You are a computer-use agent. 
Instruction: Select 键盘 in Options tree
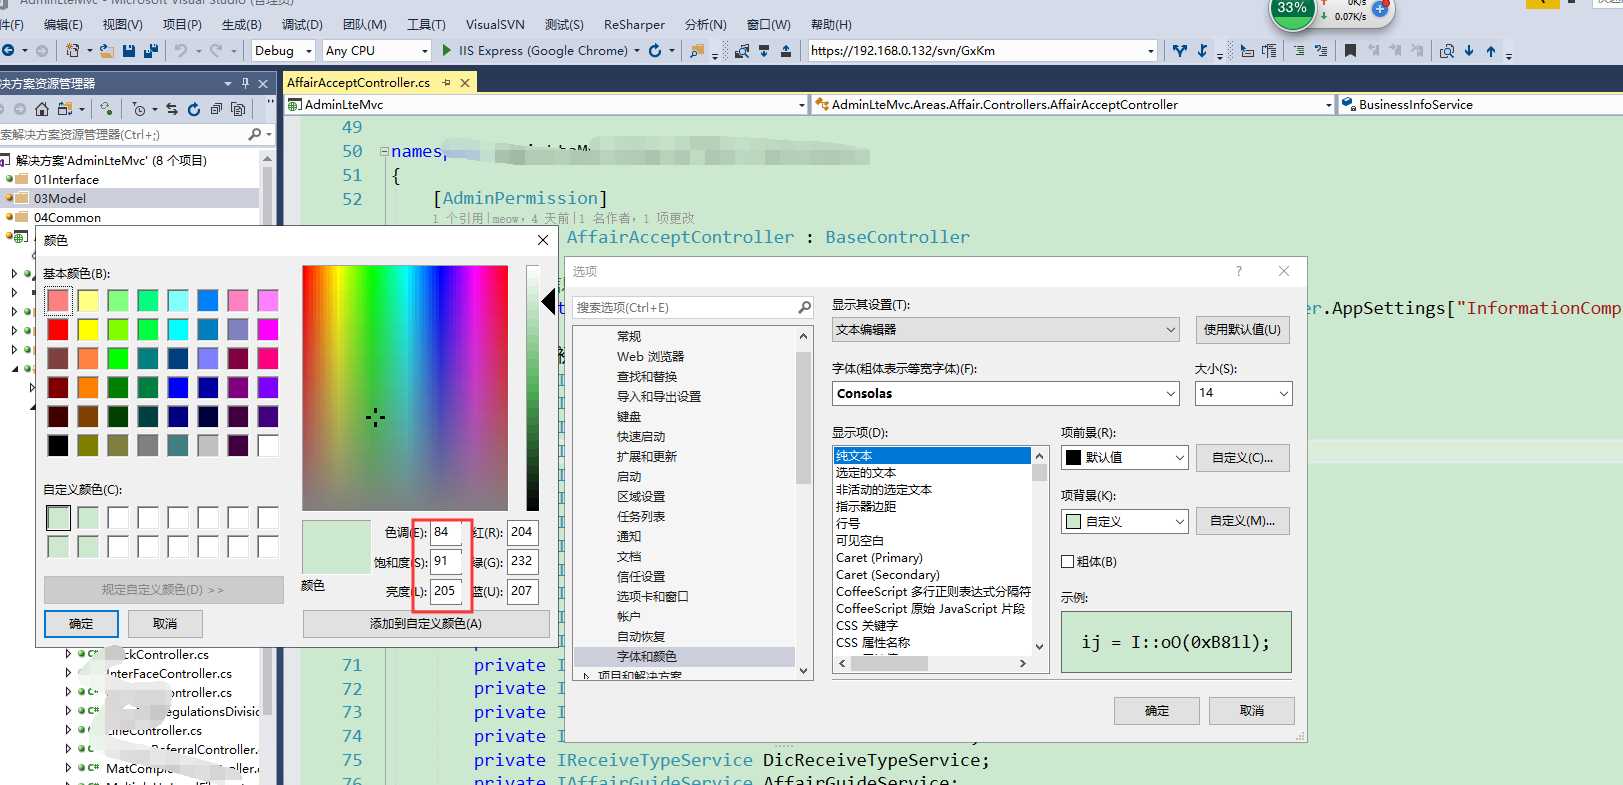(x=629, y=417)
